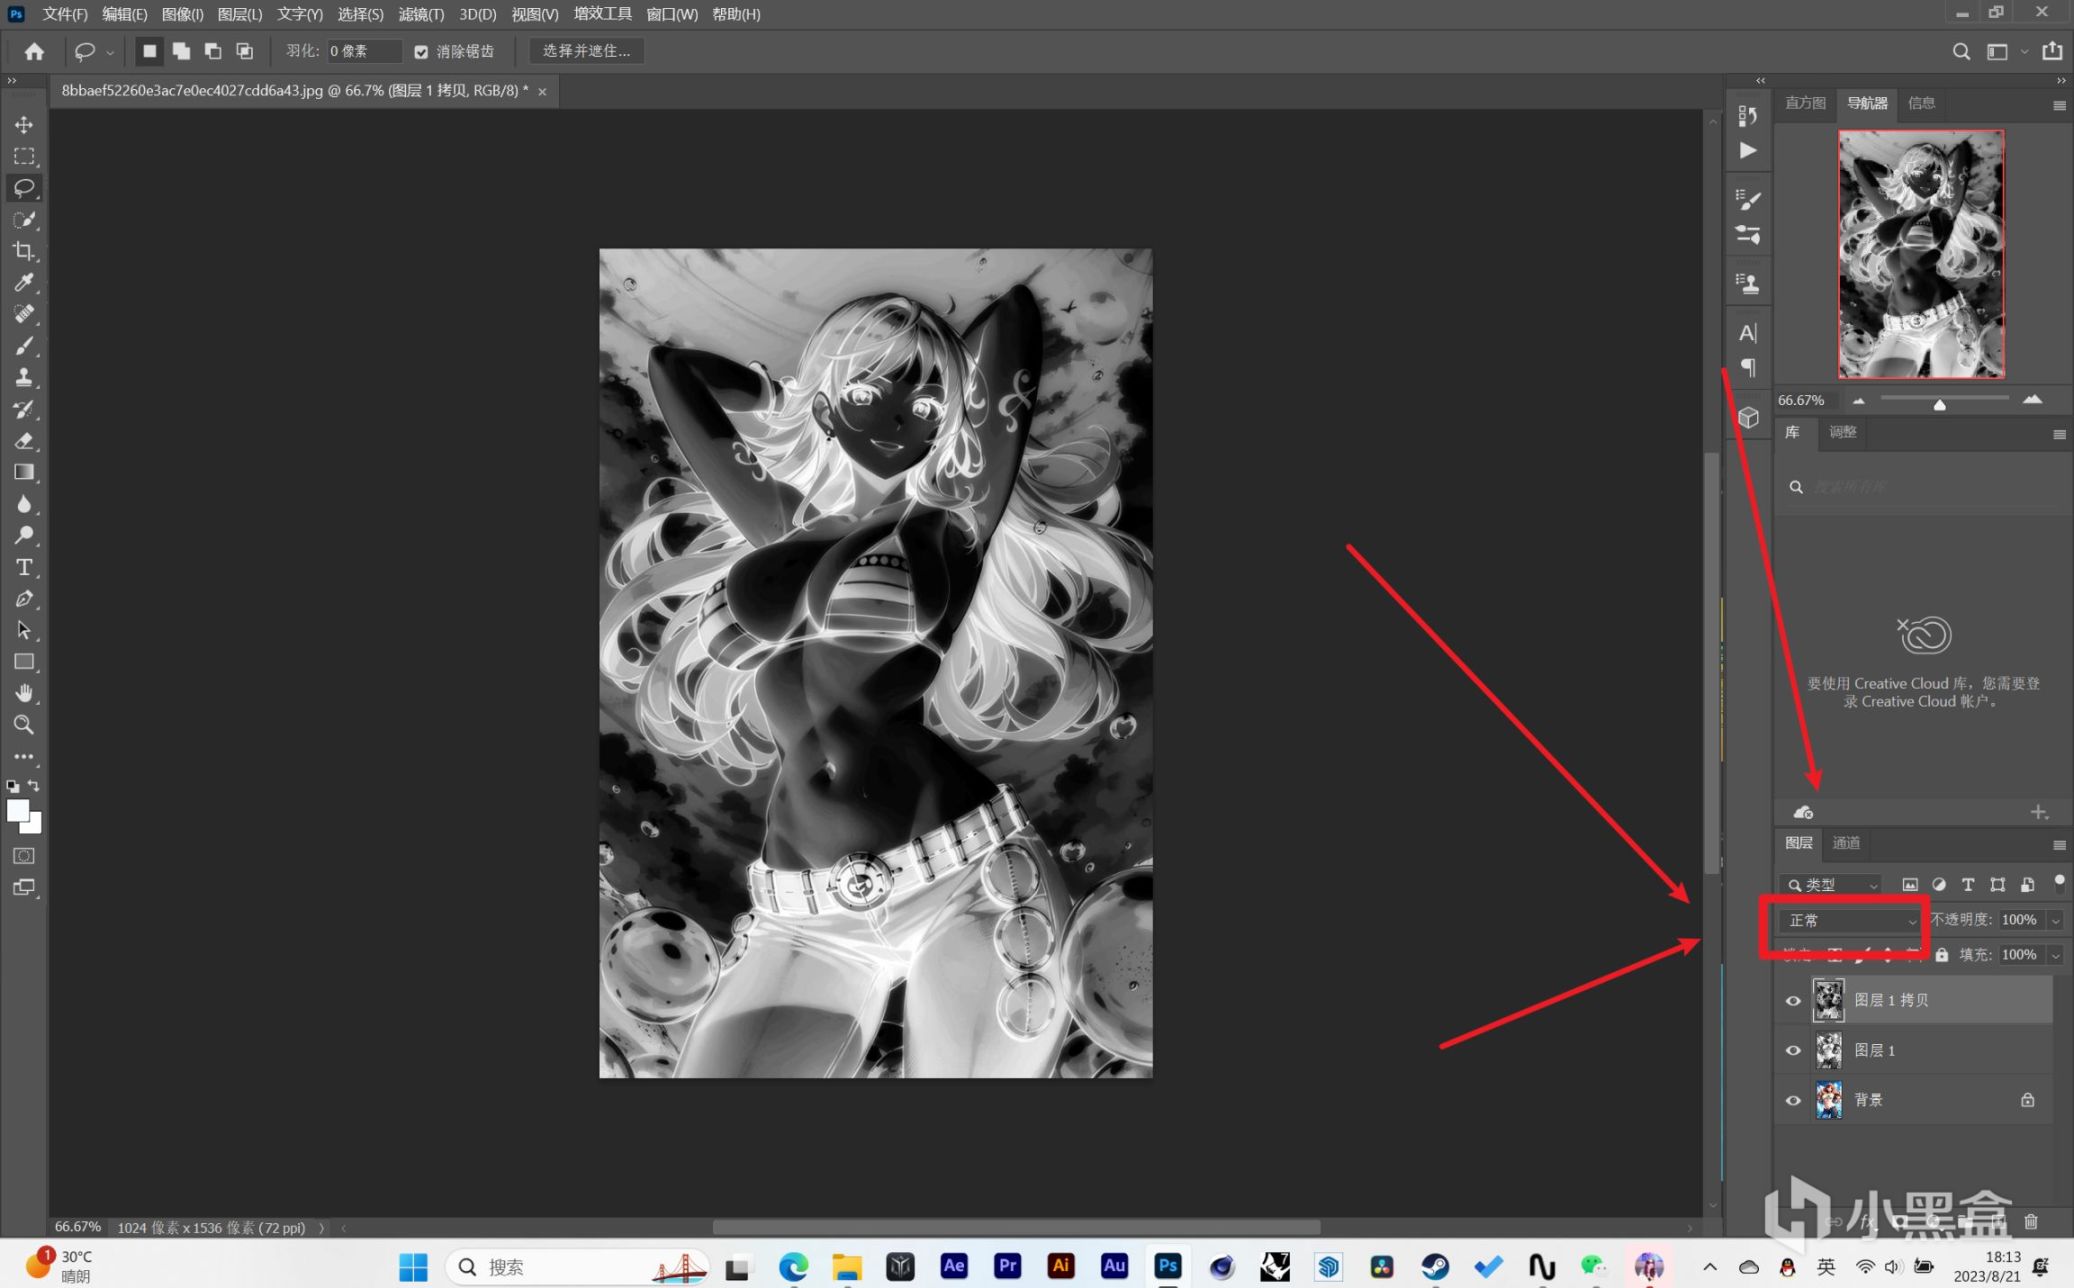This screenshot has height=1288, width=2074.
Task: Select the Move tool
Action: (24, 125)
